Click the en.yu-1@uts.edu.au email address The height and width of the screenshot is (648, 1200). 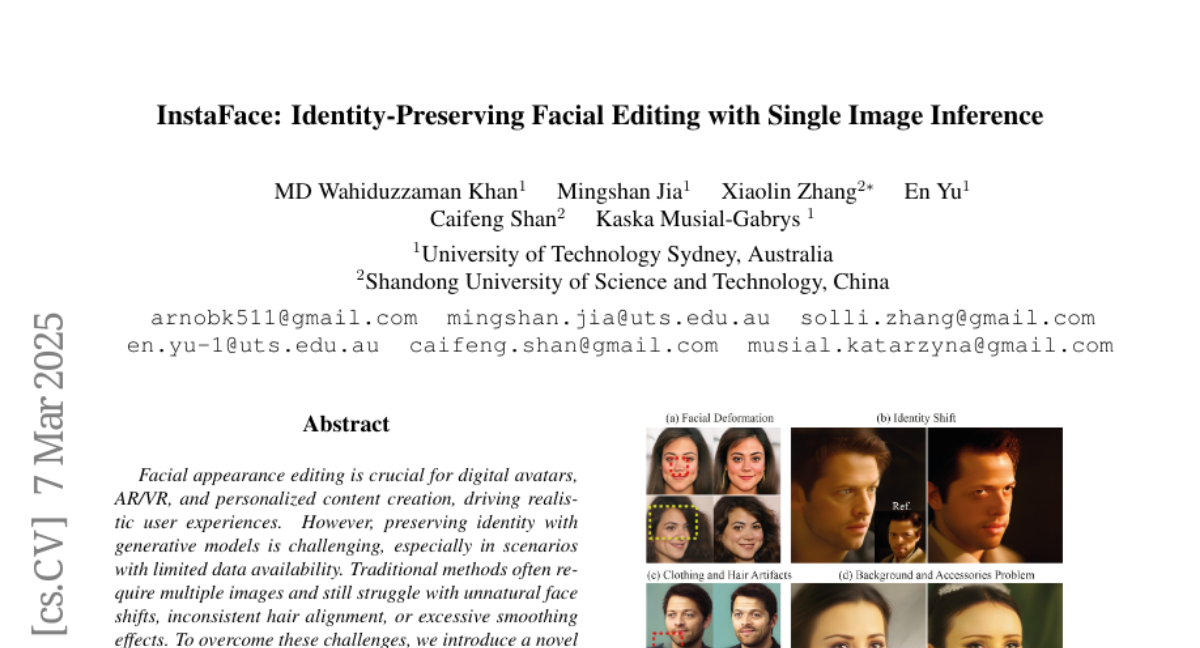(x=253, y=346)
